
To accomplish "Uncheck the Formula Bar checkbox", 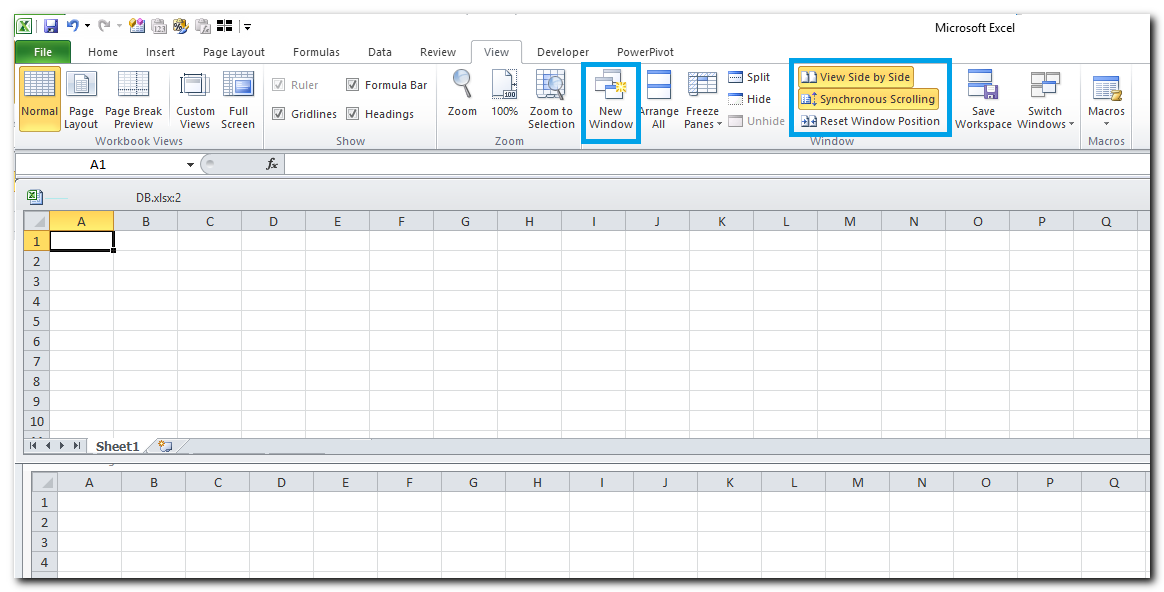I will click(353, 85).
